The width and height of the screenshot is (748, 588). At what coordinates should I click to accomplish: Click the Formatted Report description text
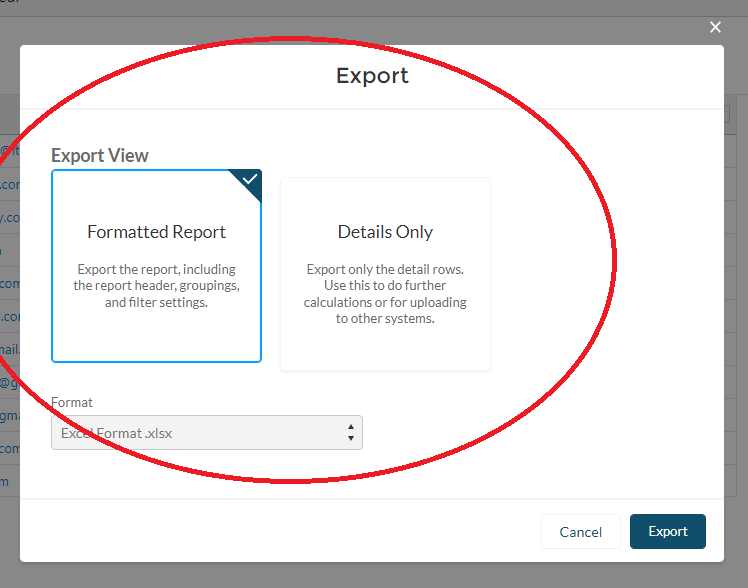[x=156, y=286]
